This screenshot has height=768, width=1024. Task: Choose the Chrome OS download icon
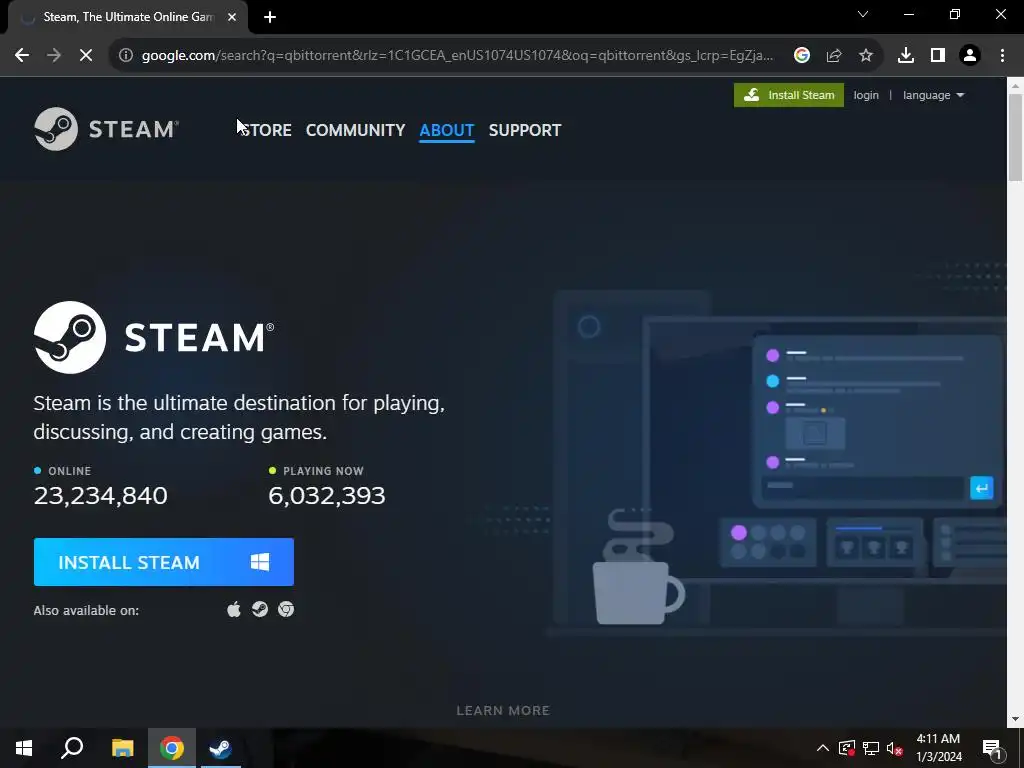286,609
